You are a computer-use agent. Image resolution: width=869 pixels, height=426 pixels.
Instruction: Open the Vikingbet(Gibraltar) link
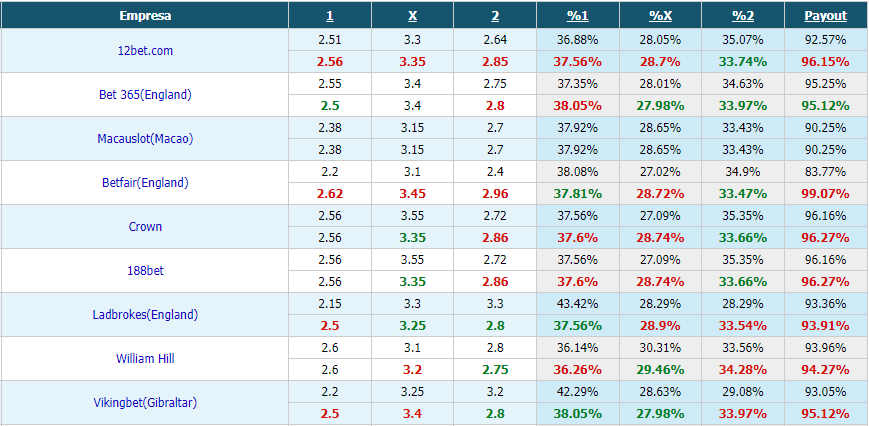(x=145, y=403)
